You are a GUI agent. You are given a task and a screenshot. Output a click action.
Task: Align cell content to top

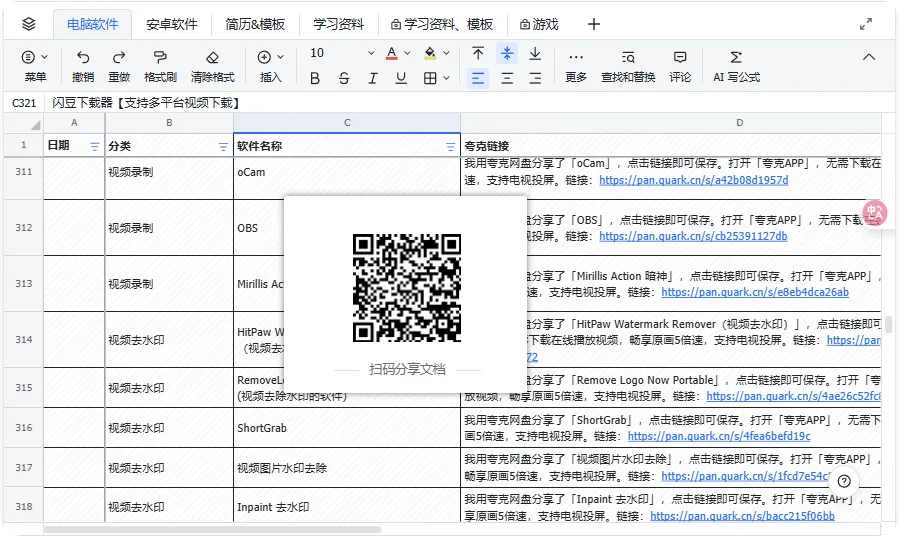pyautogui.click(x=478, y=53)
